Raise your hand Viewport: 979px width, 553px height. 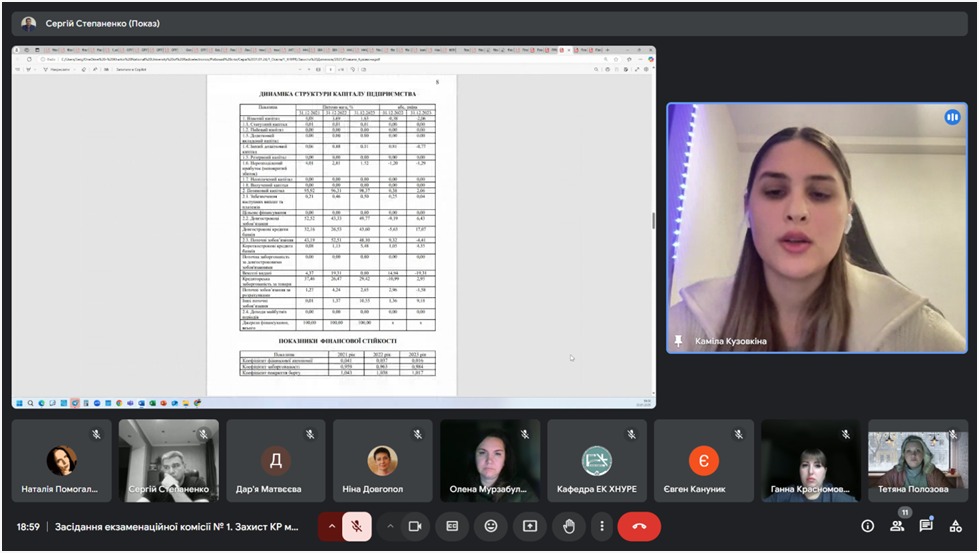point(568,526)
